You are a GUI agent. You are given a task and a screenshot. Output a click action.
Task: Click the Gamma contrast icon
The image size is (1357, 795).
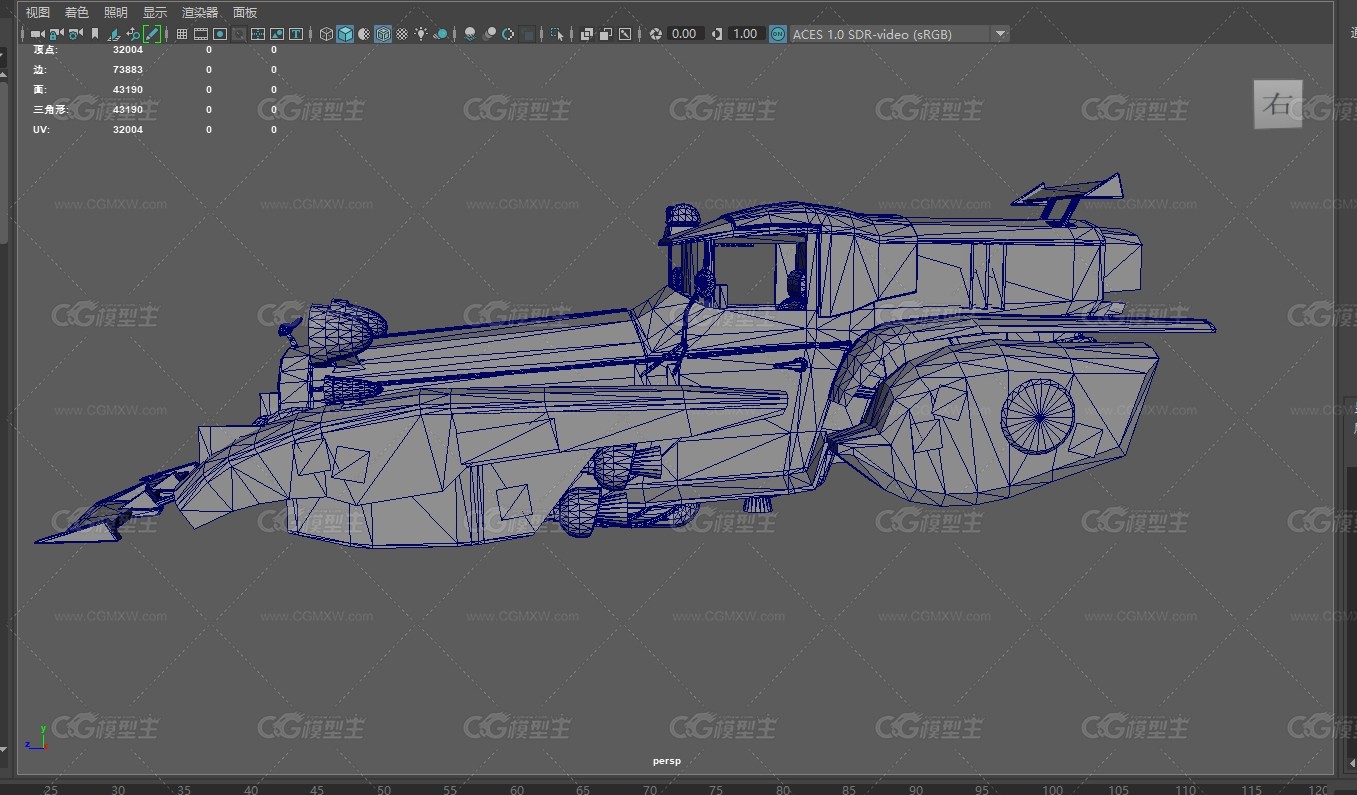[x=717, y=34]
